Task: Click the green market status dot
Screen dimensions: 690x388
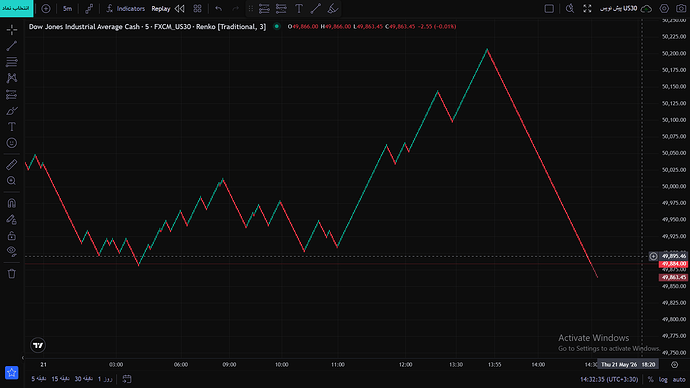Action: 277,26
